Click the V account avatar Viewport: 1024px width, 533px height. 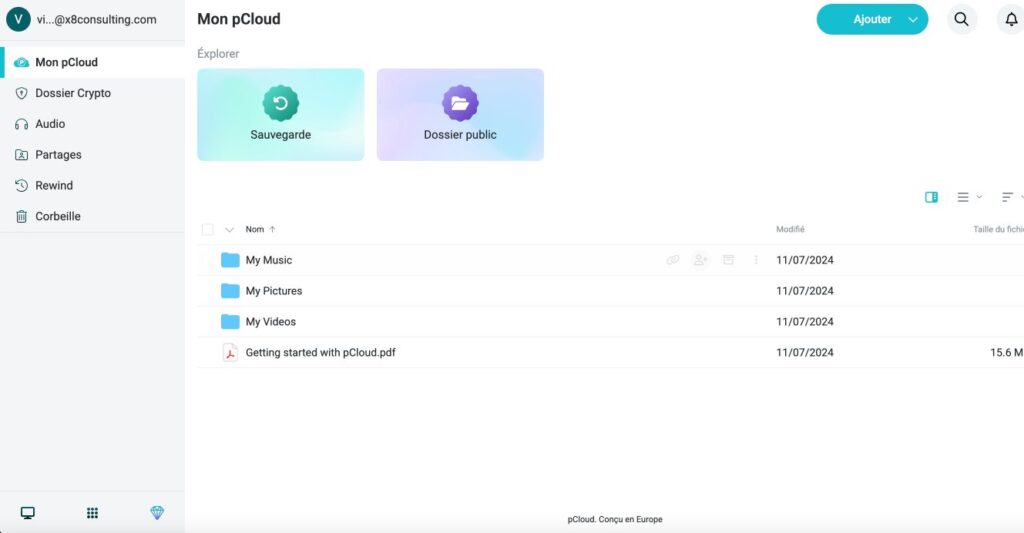coord(18,19)
